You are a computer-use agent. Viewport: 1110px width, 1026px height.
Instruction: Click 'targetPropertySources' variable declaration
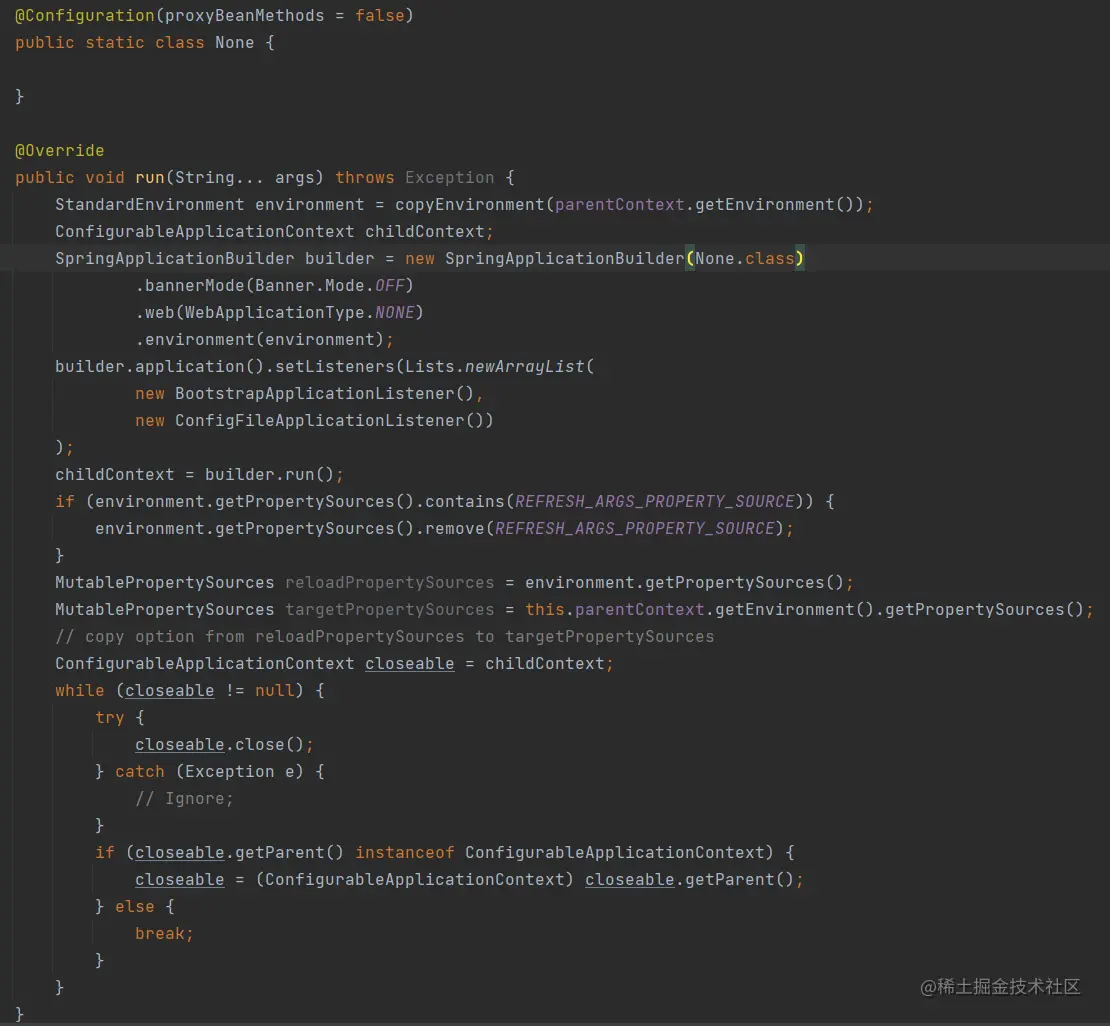389,610
